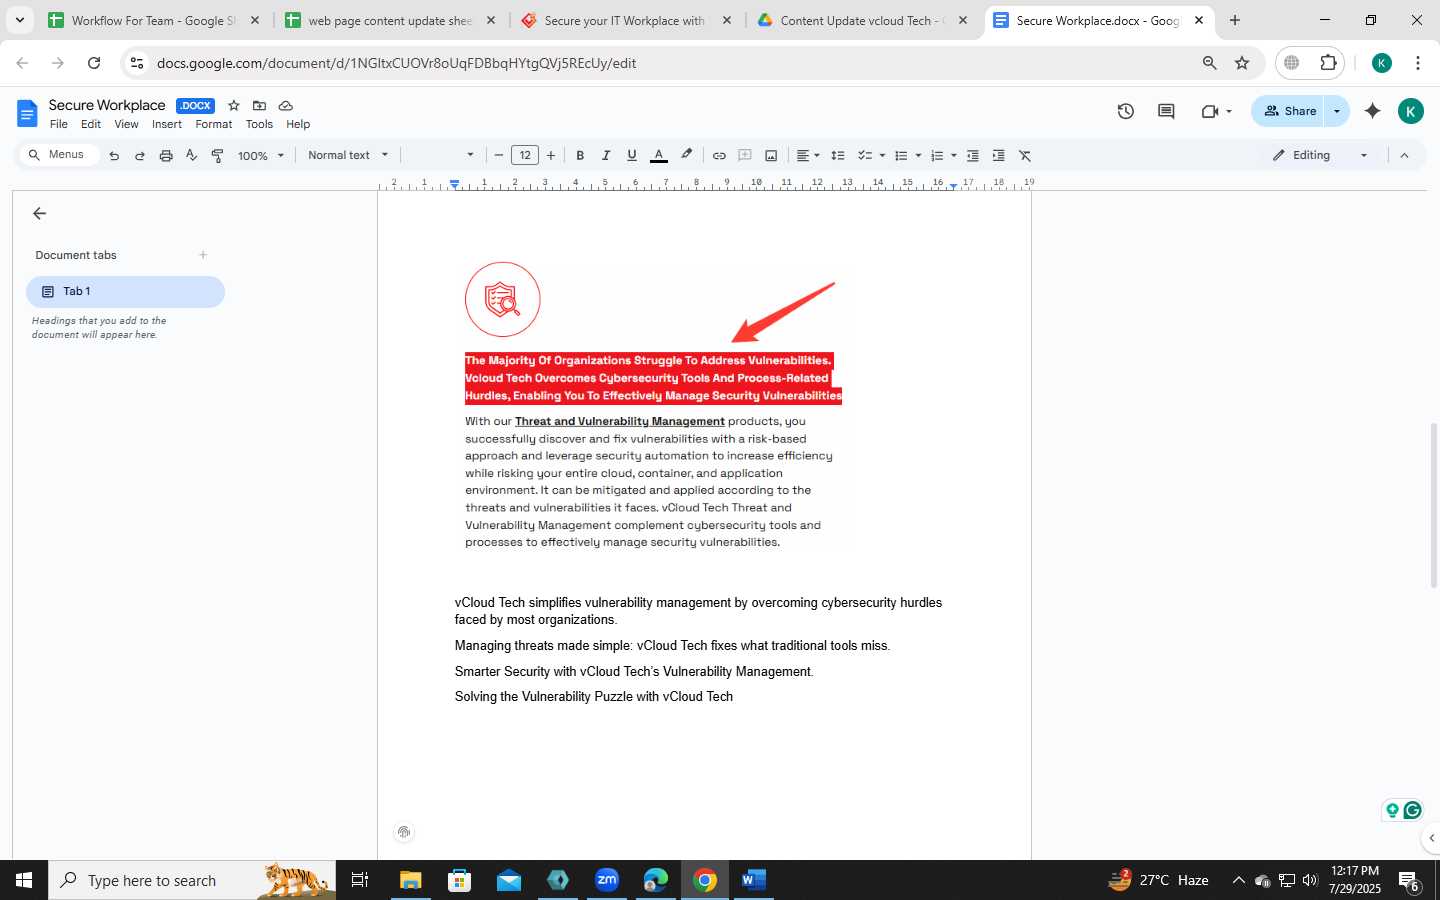Switch to the Content Update vcloud Tech tab
The height and width of the screenshot is (900, 1440).
(x=862, y=20)
